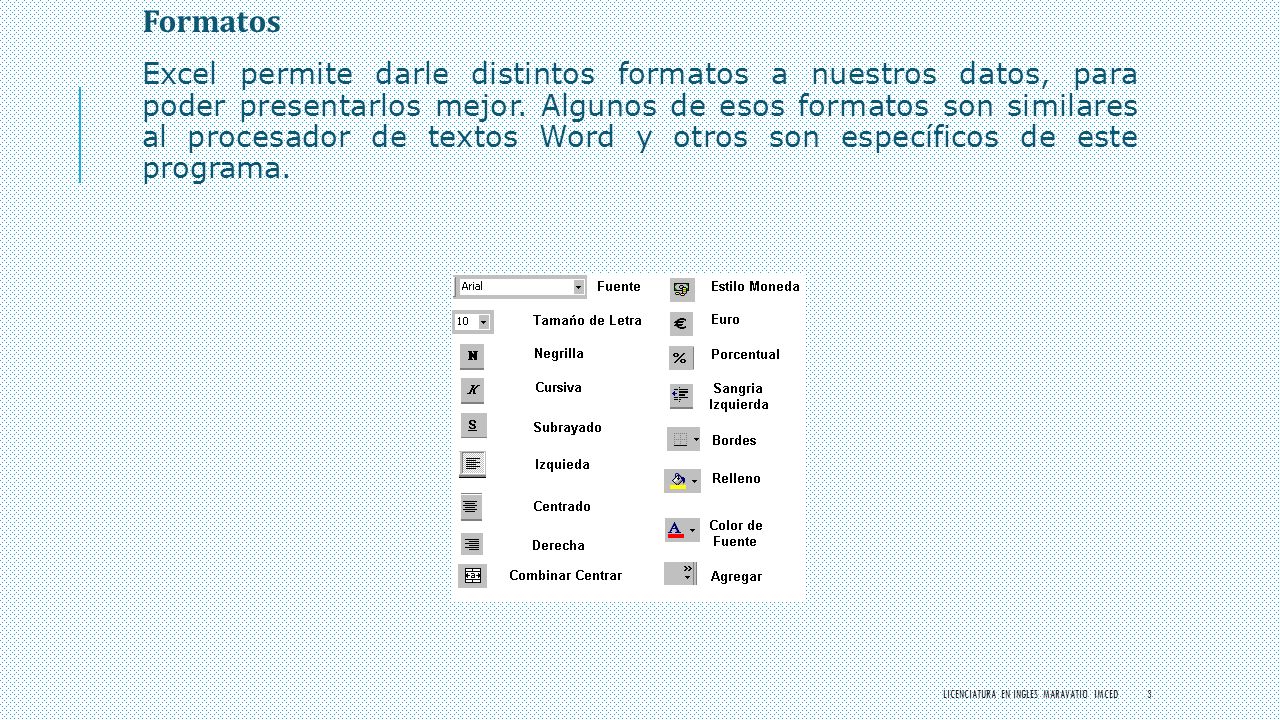
Task: Click the Estilo Moneda currency icon
Action: (x=682, y=290)
